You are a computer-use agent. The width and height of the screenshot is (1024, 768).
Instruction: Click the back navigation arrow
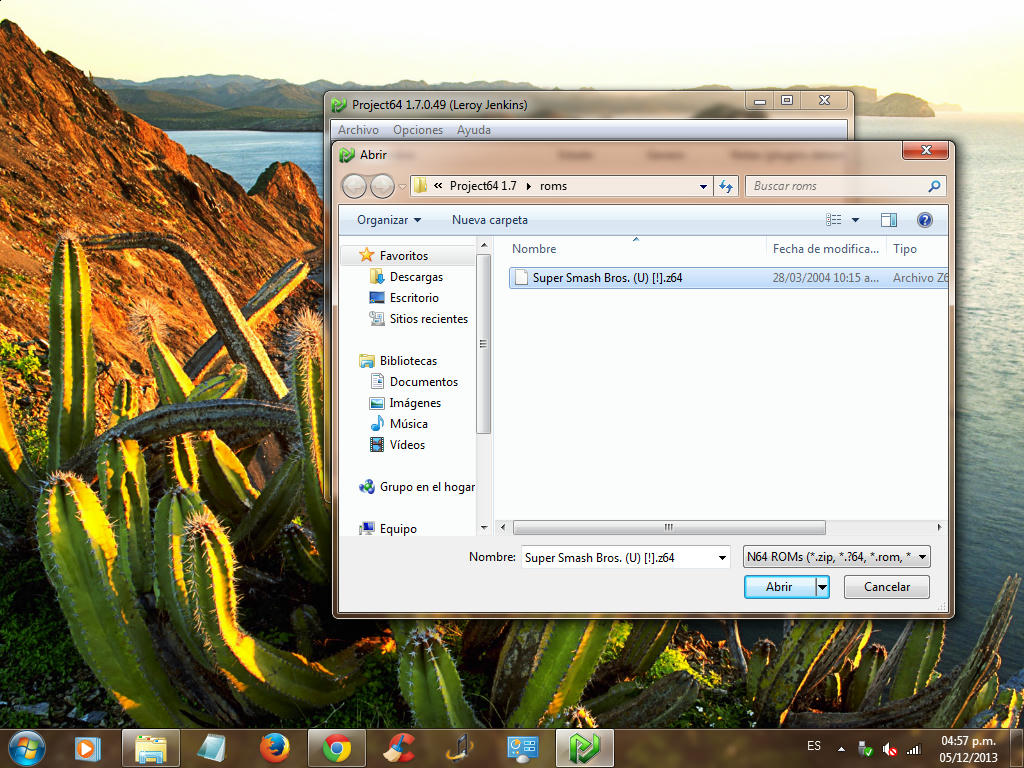[x=354, y=186]
